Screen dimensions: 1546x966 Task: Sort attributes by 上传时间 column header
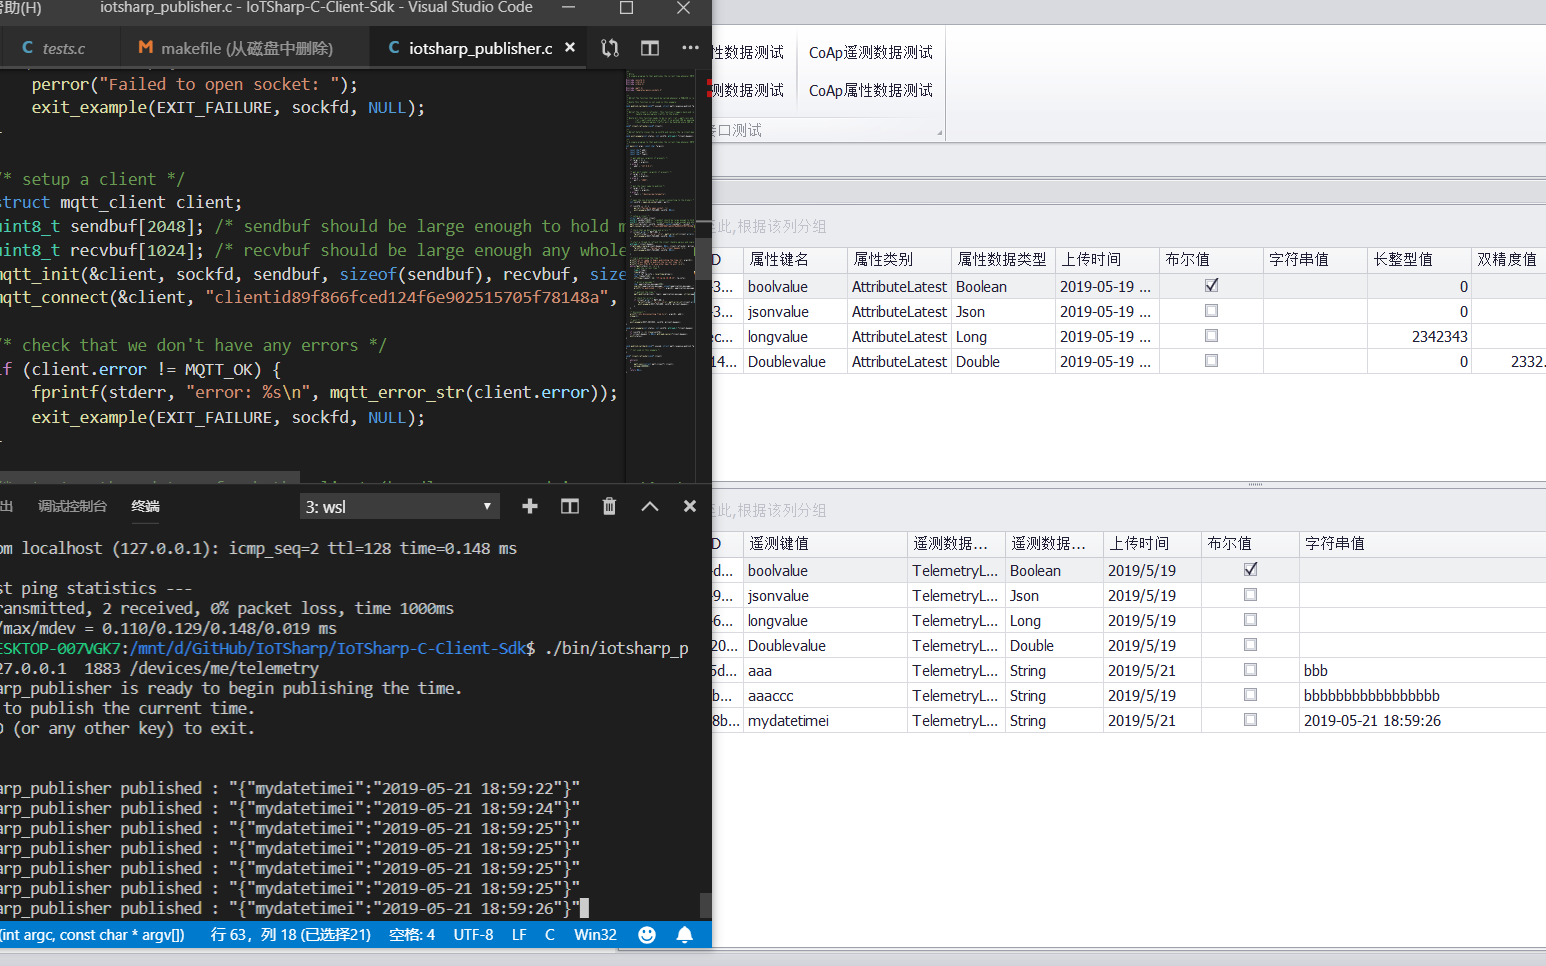(1107, 260)
